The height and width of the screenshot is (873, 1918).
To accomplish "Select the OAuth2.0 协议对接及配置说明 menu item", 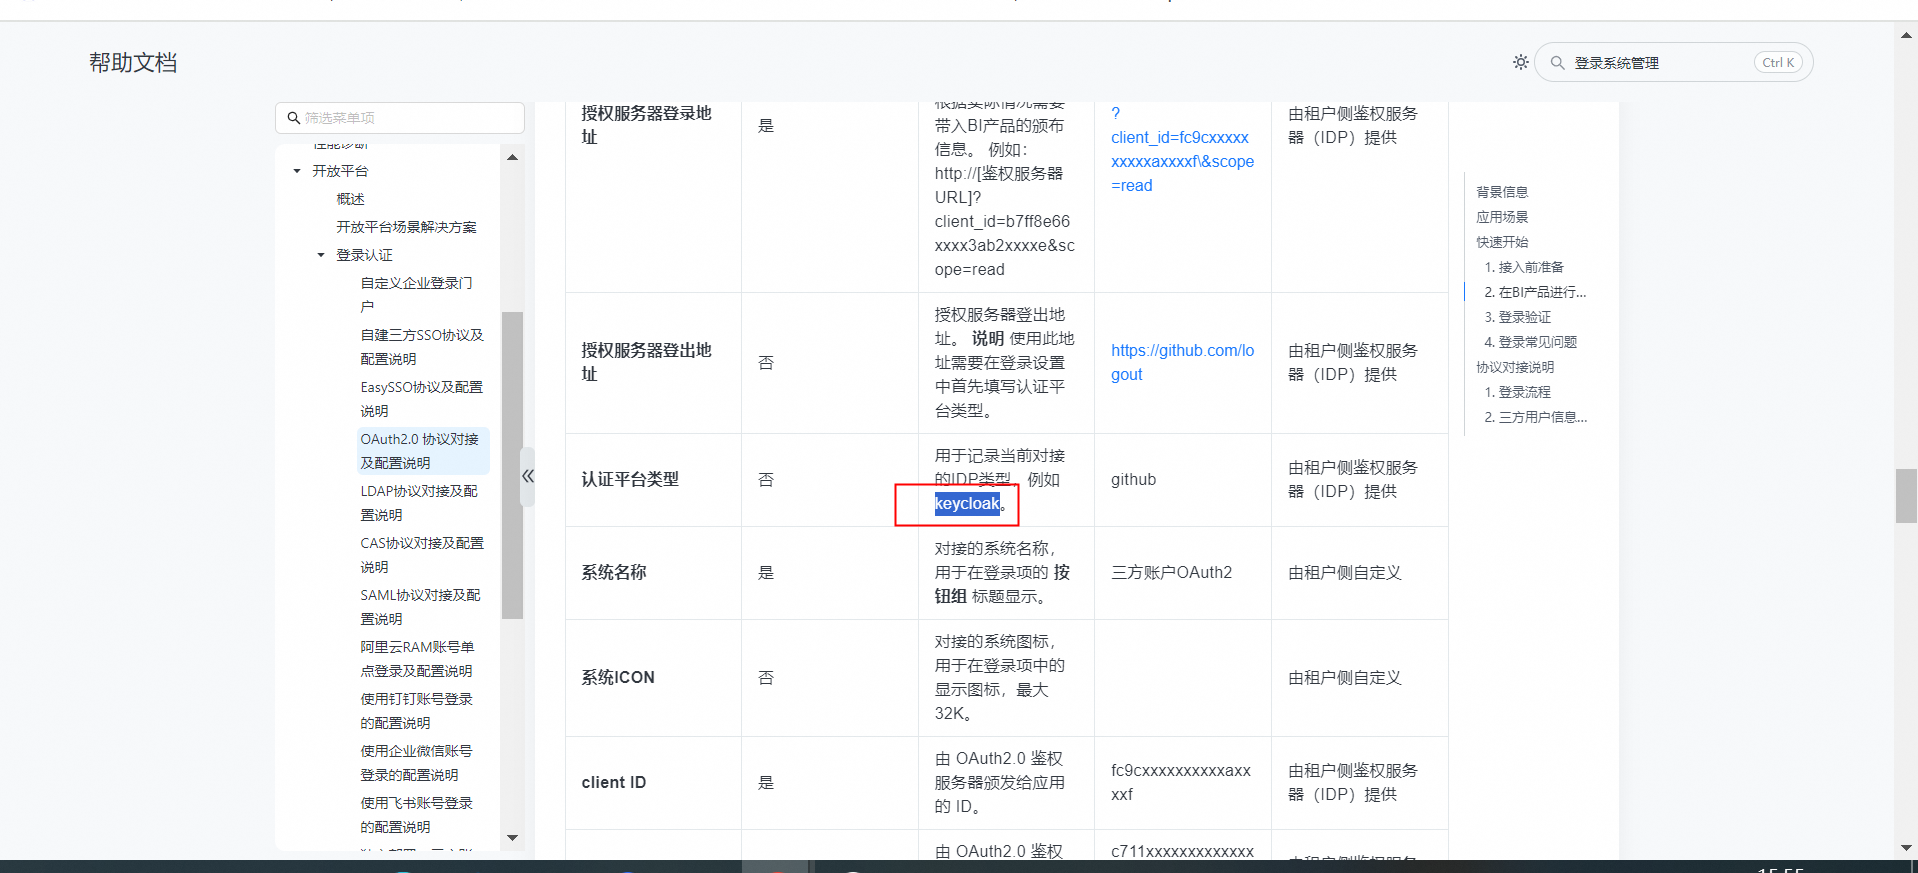I will coord(419,451).
